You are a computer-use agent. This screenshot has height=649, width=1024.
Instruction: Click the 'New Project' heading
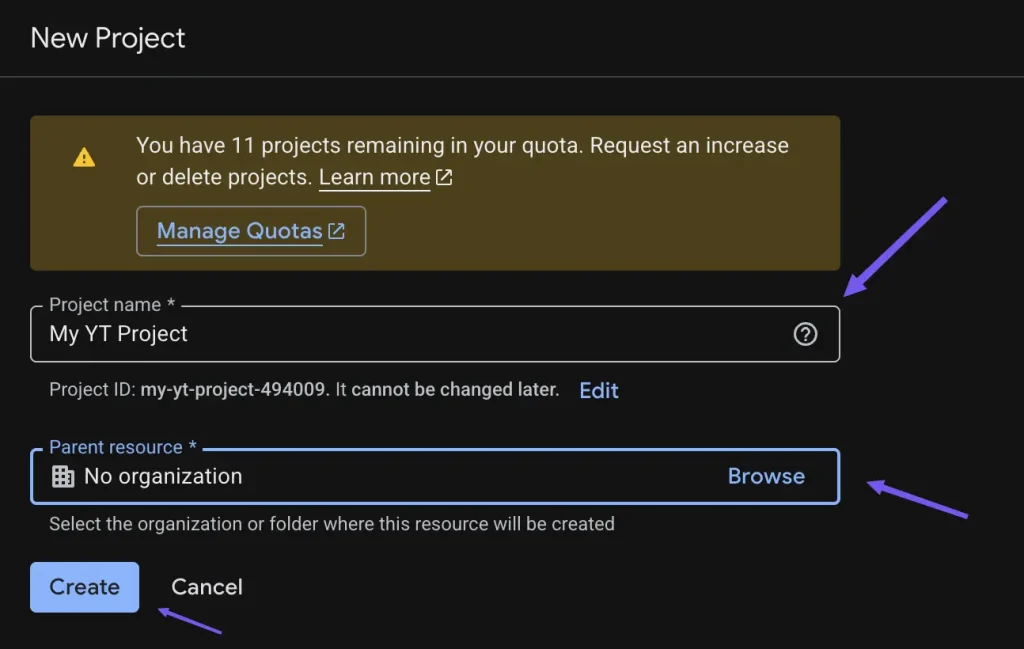click(x=108, y=38)
